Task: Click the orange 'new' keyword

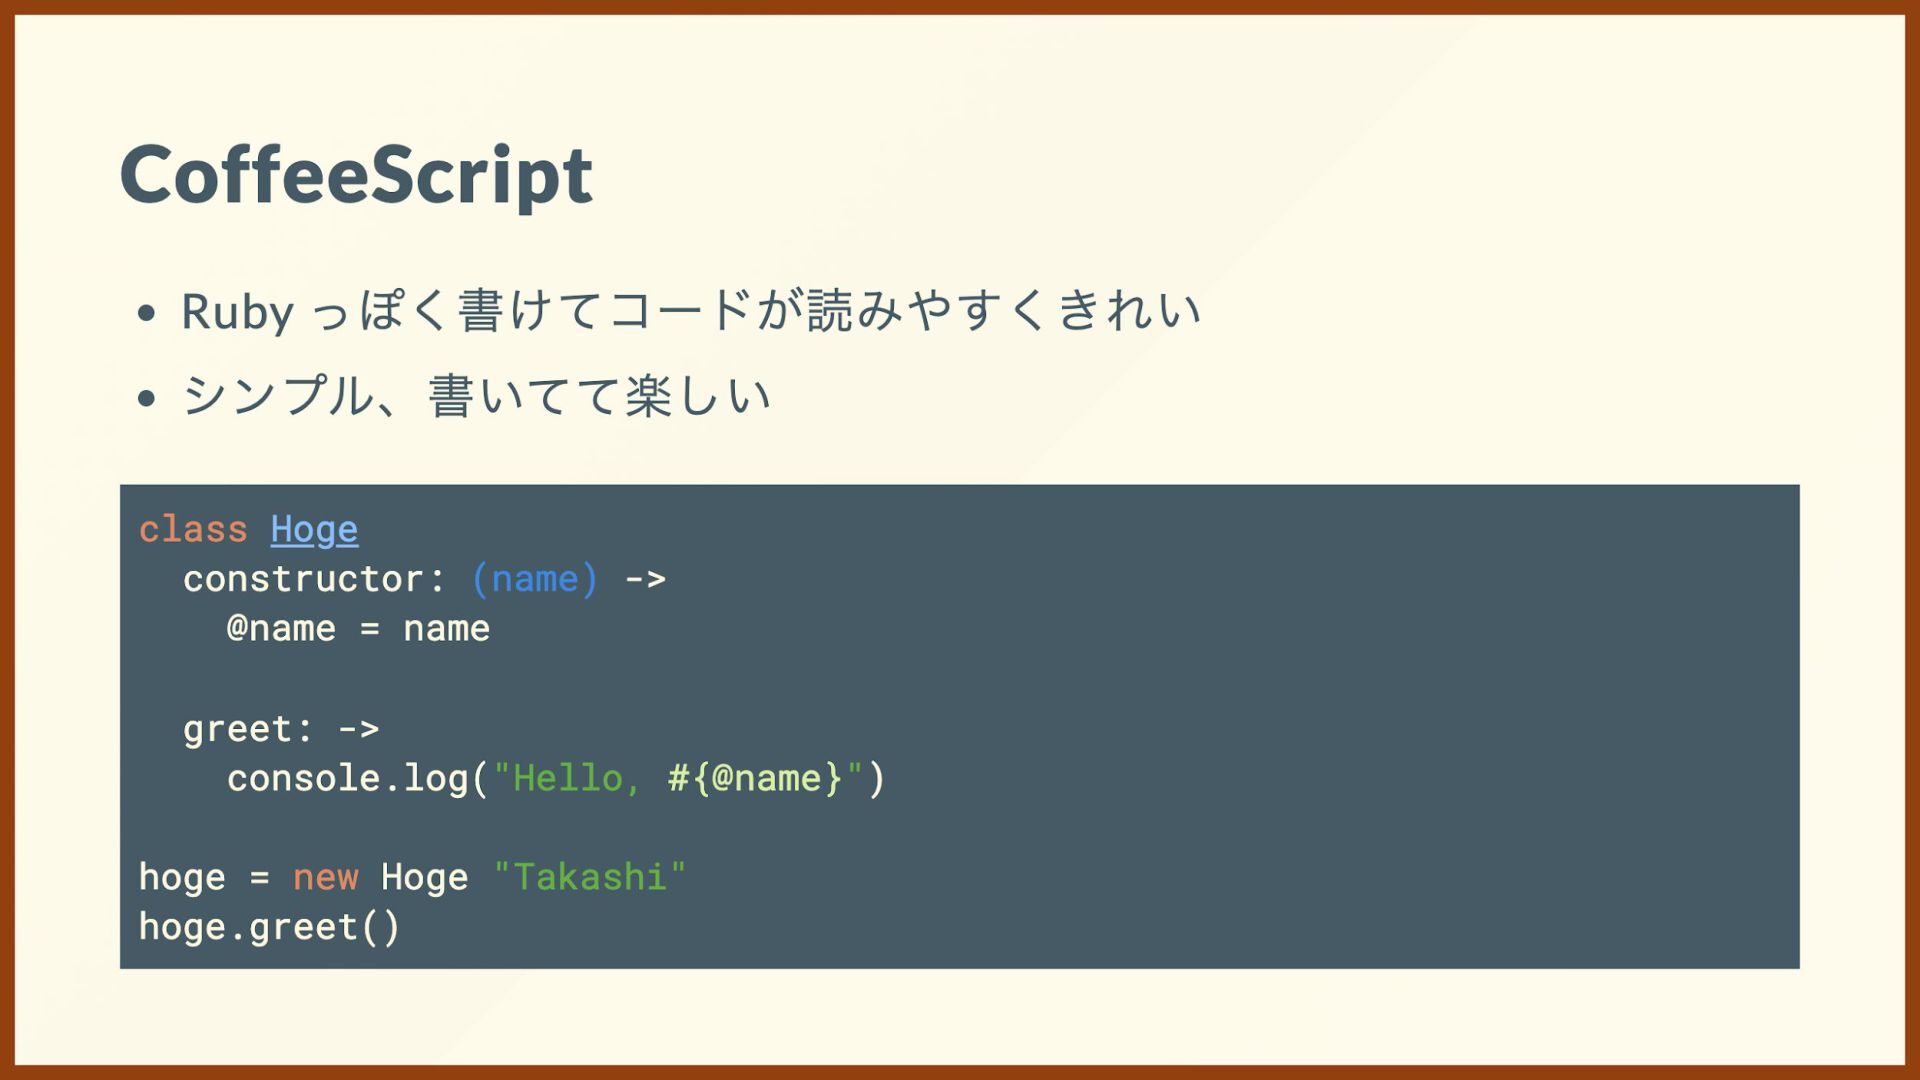Action: (x=325, y=878)
